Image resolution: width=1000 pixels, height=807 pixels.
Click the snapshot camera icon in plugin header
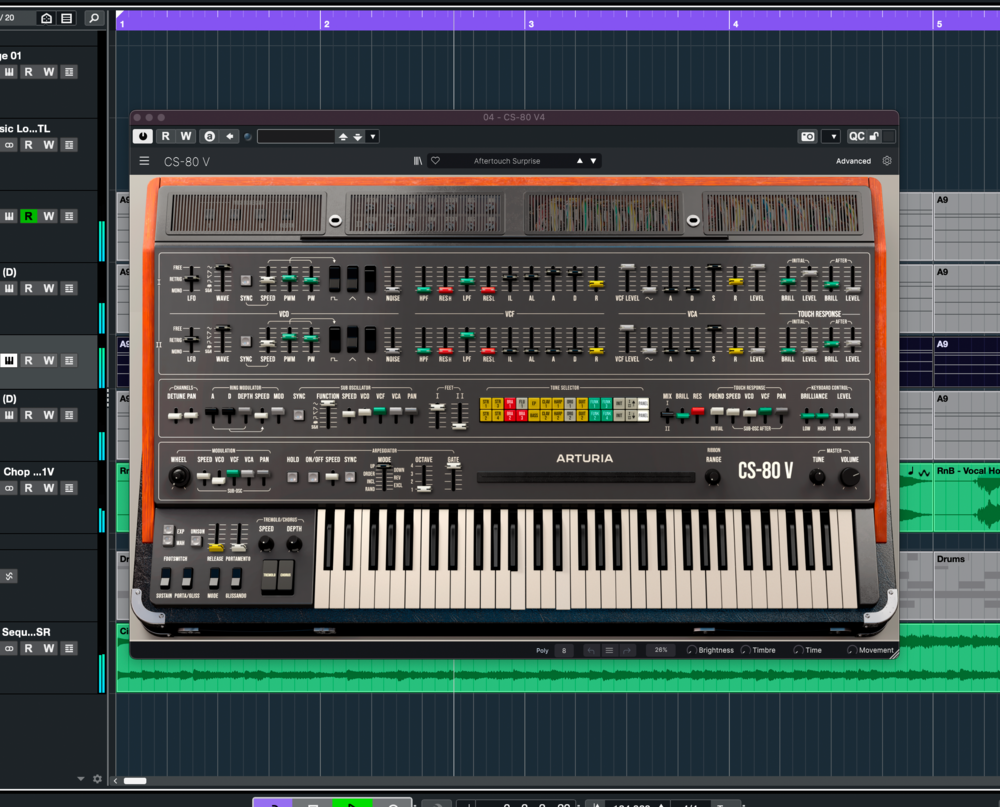[x=808, y=136]
